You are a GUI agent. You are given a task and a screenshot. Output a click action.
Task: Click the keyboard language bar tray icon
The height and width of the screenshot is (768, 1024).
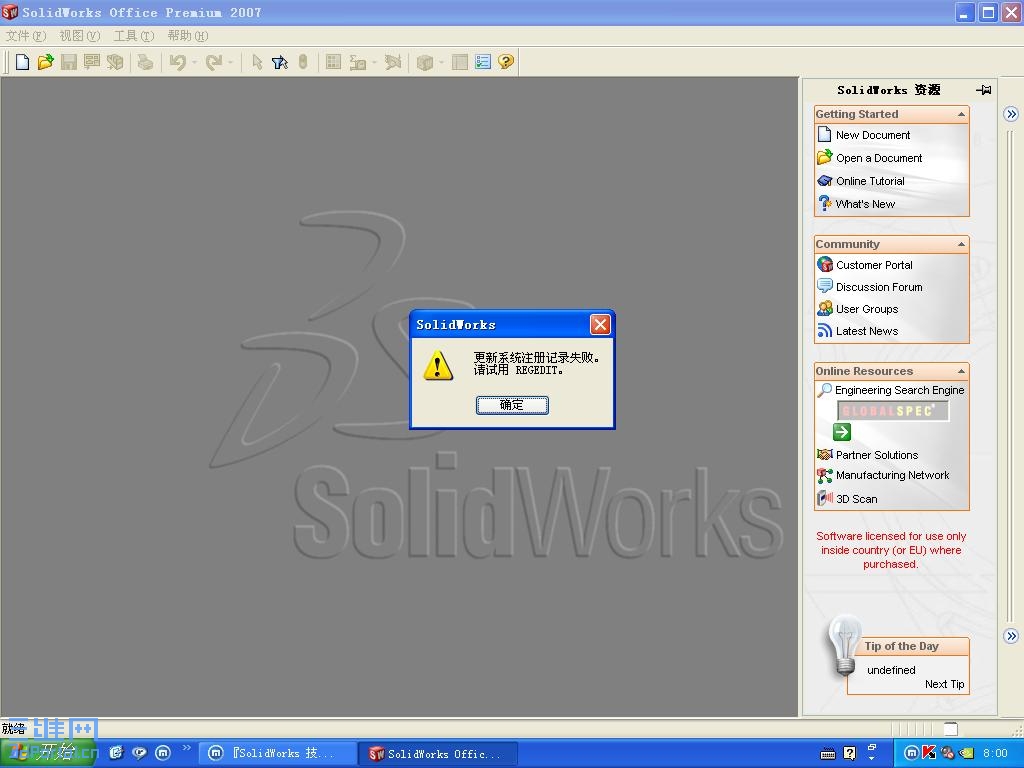(828, 754)
